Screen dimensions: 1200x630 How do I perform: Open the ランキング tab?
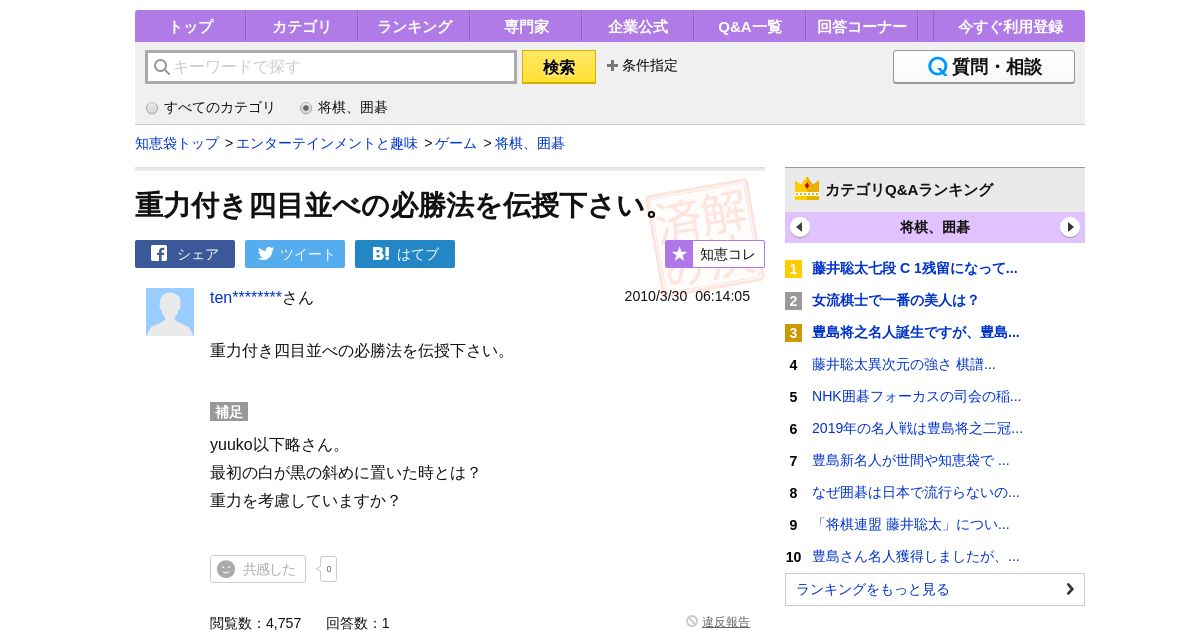click(x=414, y=26)
